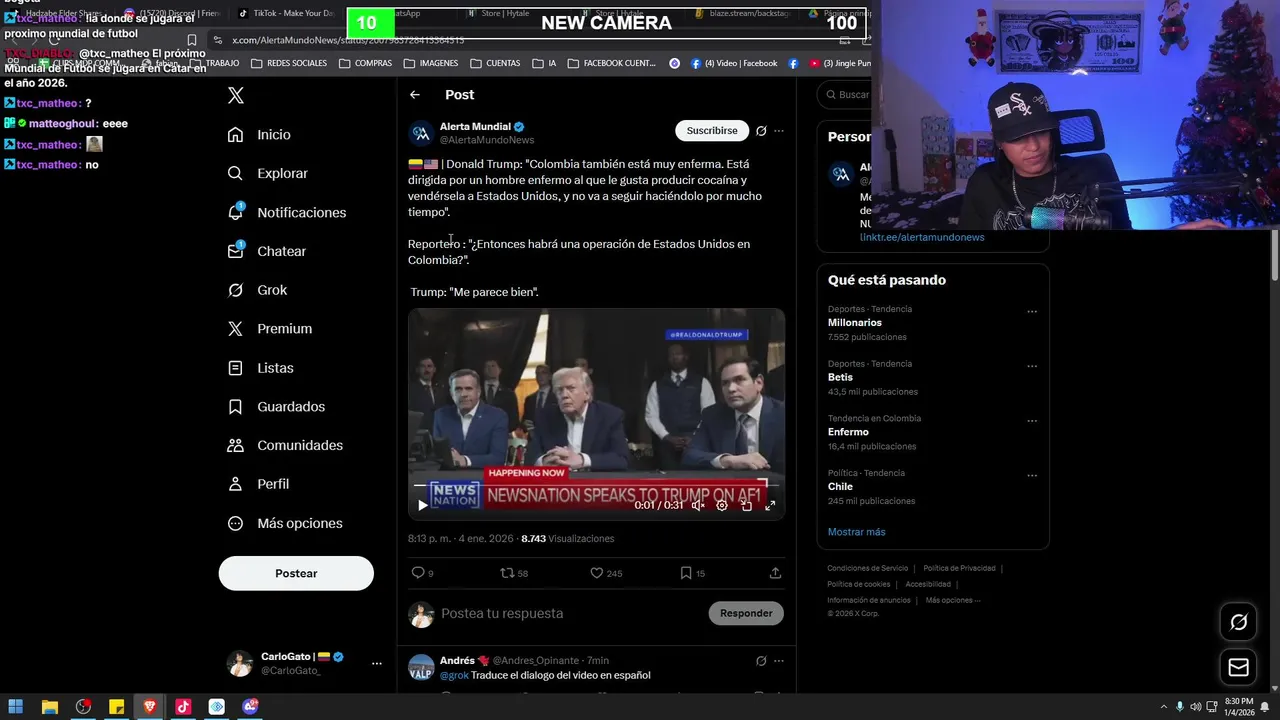Open Grok from the sidebar menu
The width and height of the screenshot is (1280, 720).
pos(258,290)
